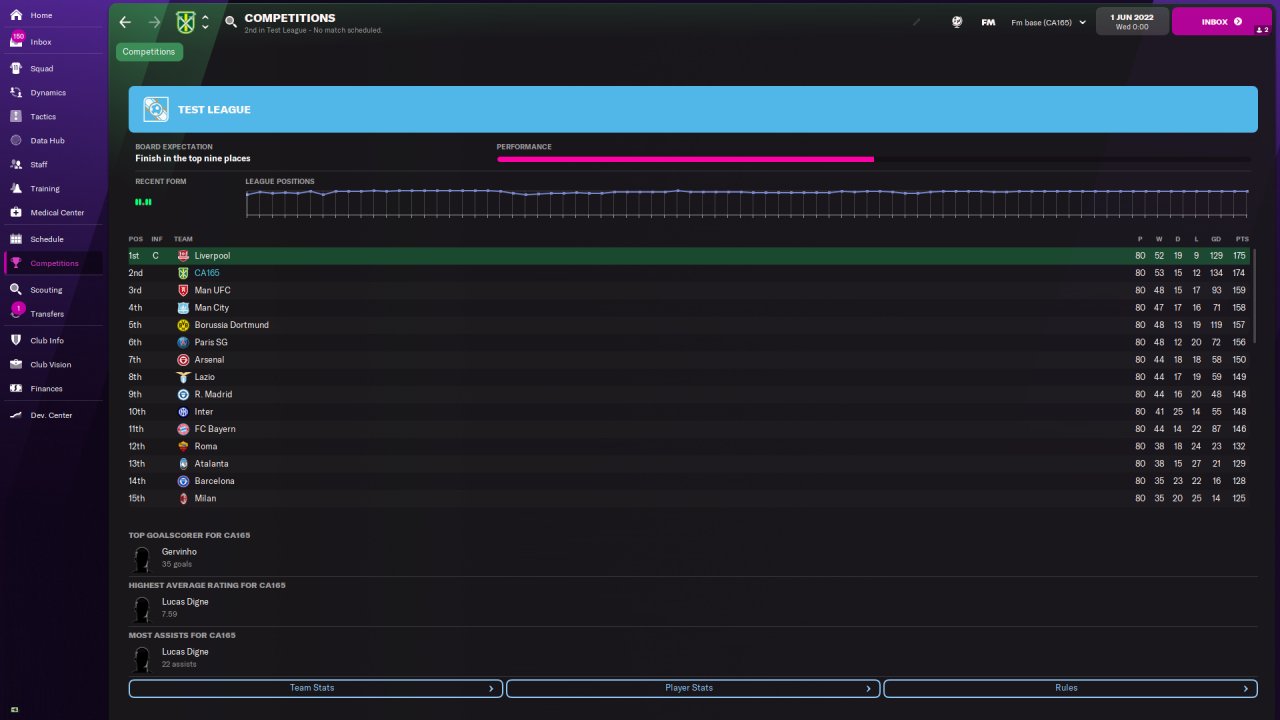
Task: Go to Club Vision in the sidebar
Action: [x=51, y=365]
